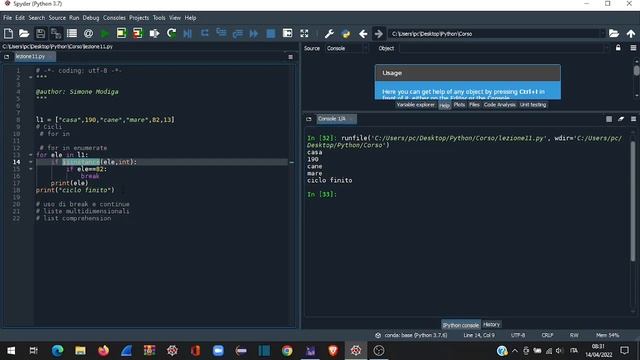Viewport: 640px width, 360px height.
Task: Open the editor tab browse button
Action: (7, 57)
